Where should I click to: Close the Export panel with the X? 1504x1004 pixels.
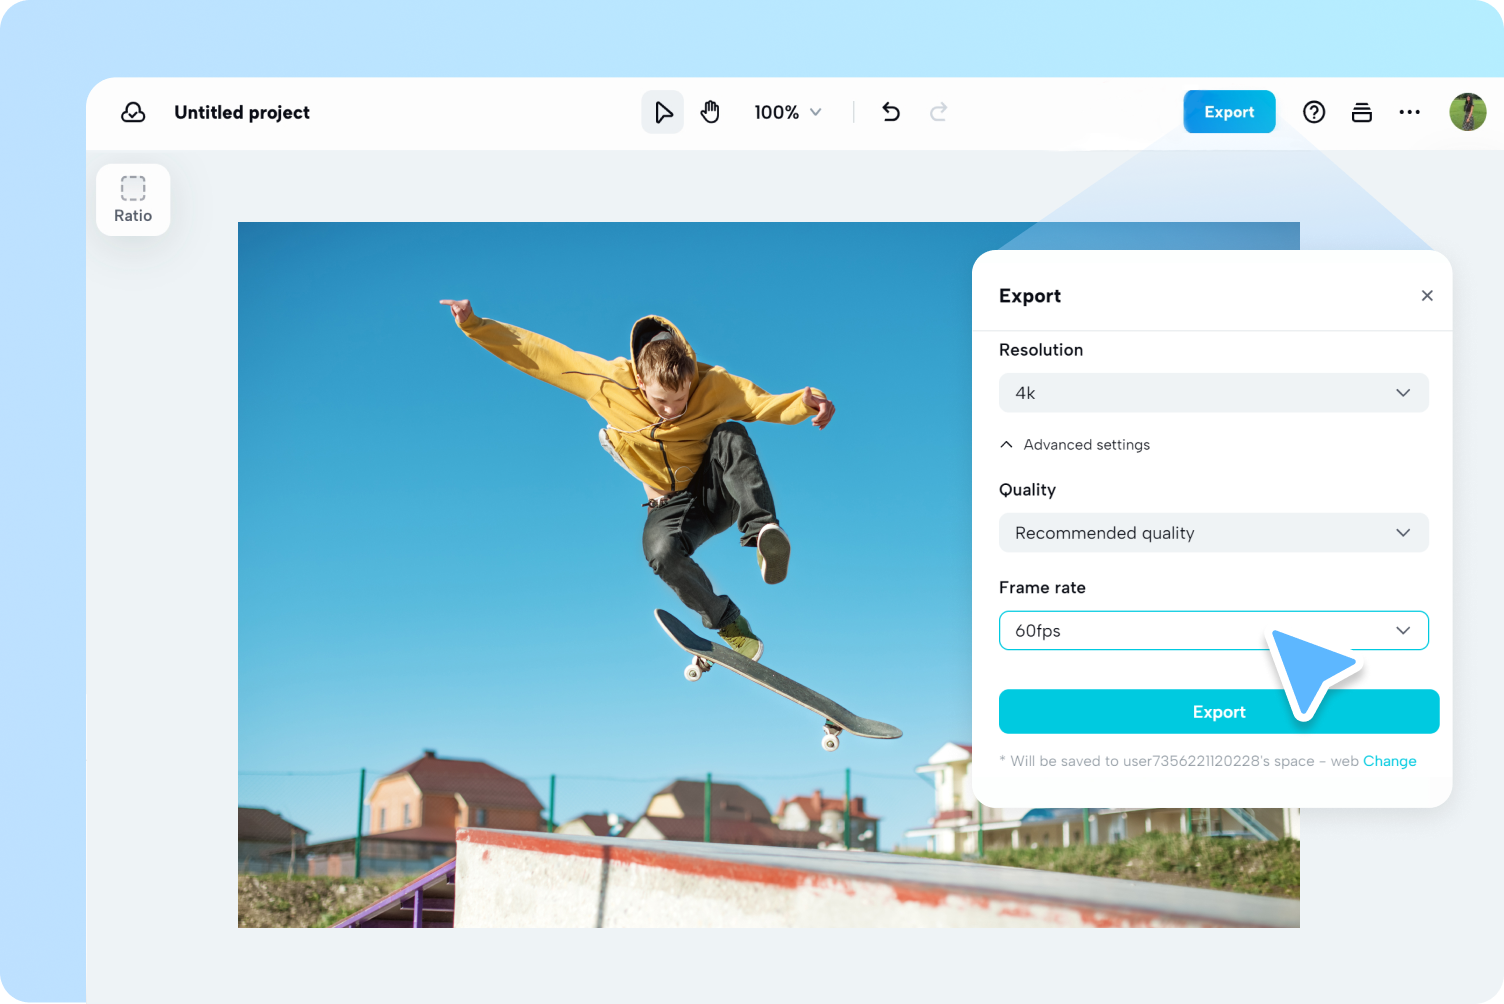coord(1427,295)
